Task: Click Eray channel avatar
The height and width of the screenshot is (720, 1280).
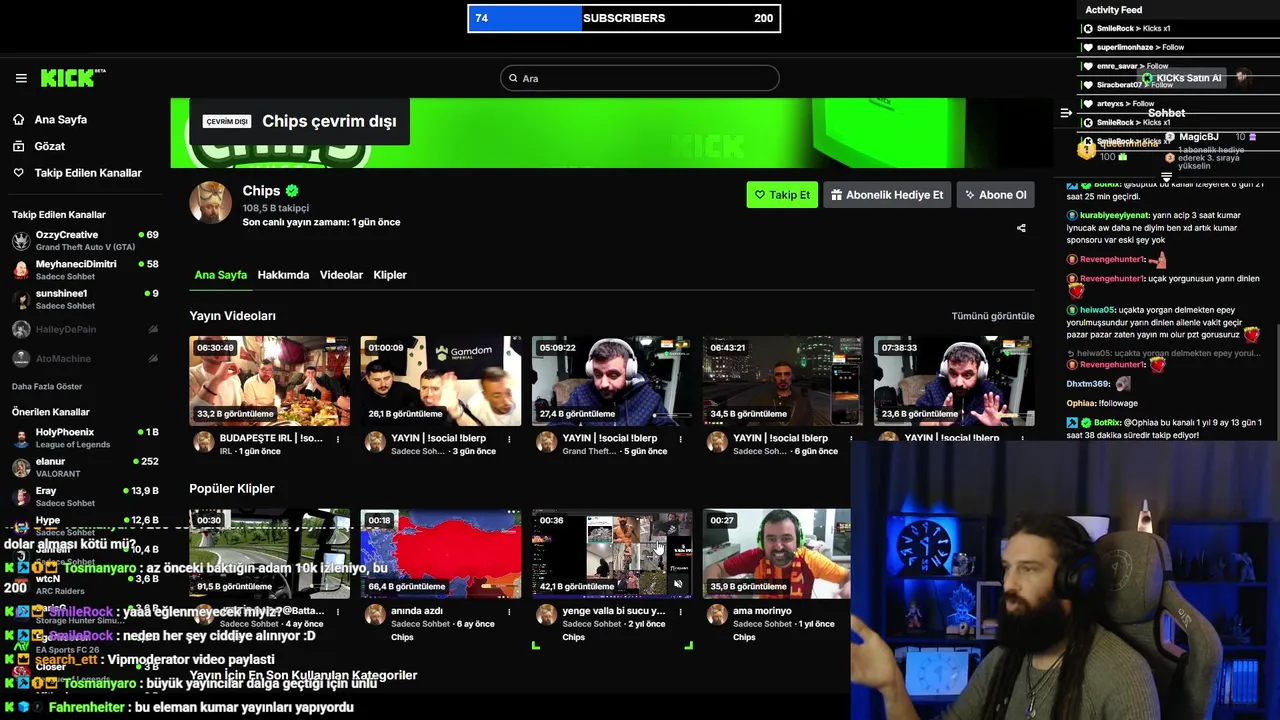Action: [x=21, y=497]
